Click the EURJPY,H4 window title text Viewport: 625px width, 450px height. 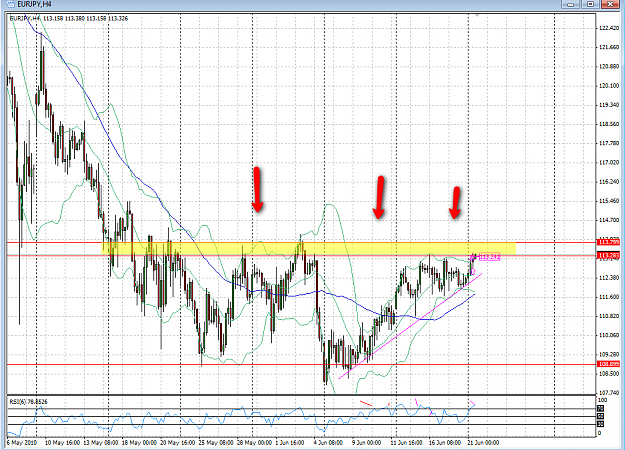pos(34,4)
